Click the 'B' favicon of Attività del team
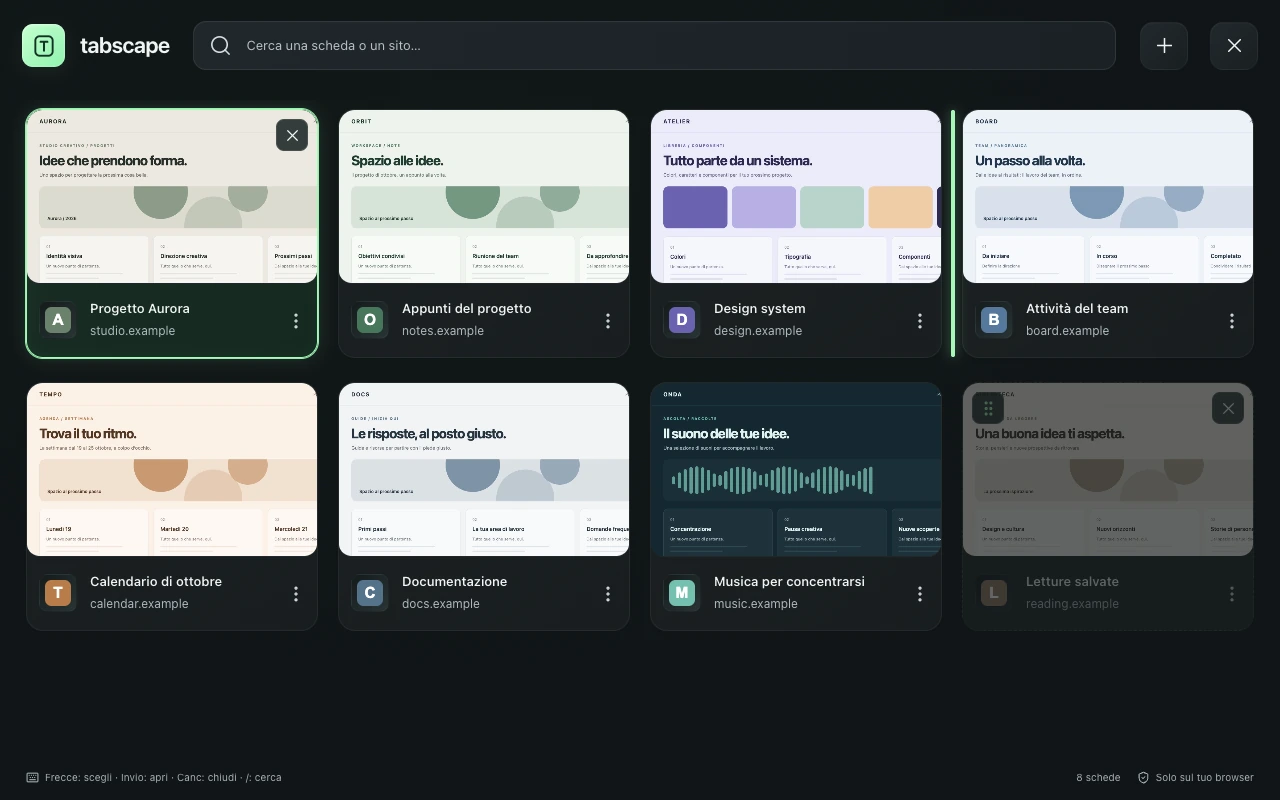 pyautogui.click(x=994, y=320)
